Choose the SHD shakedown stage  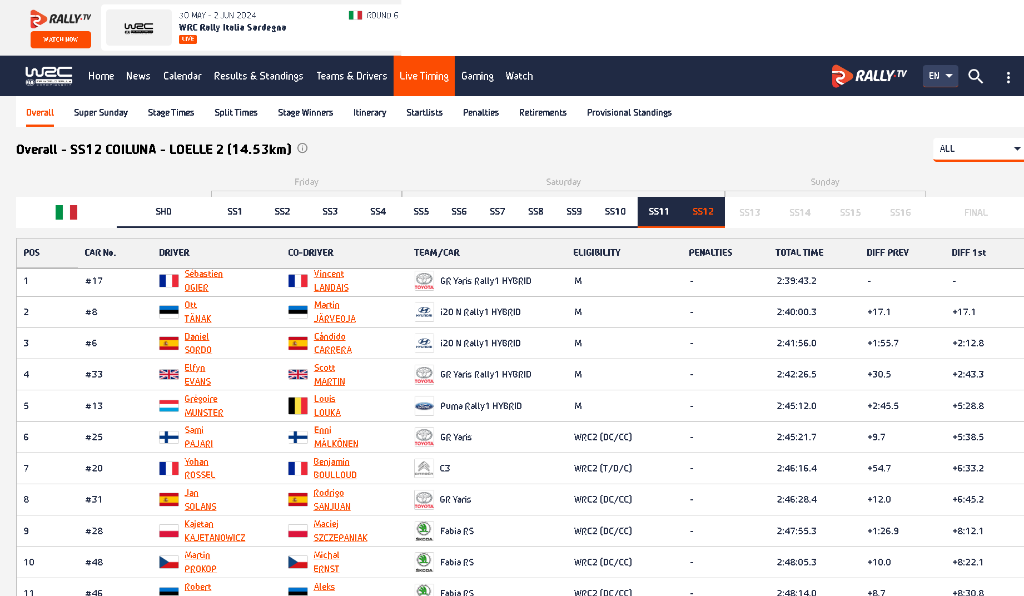click(164, 212)
